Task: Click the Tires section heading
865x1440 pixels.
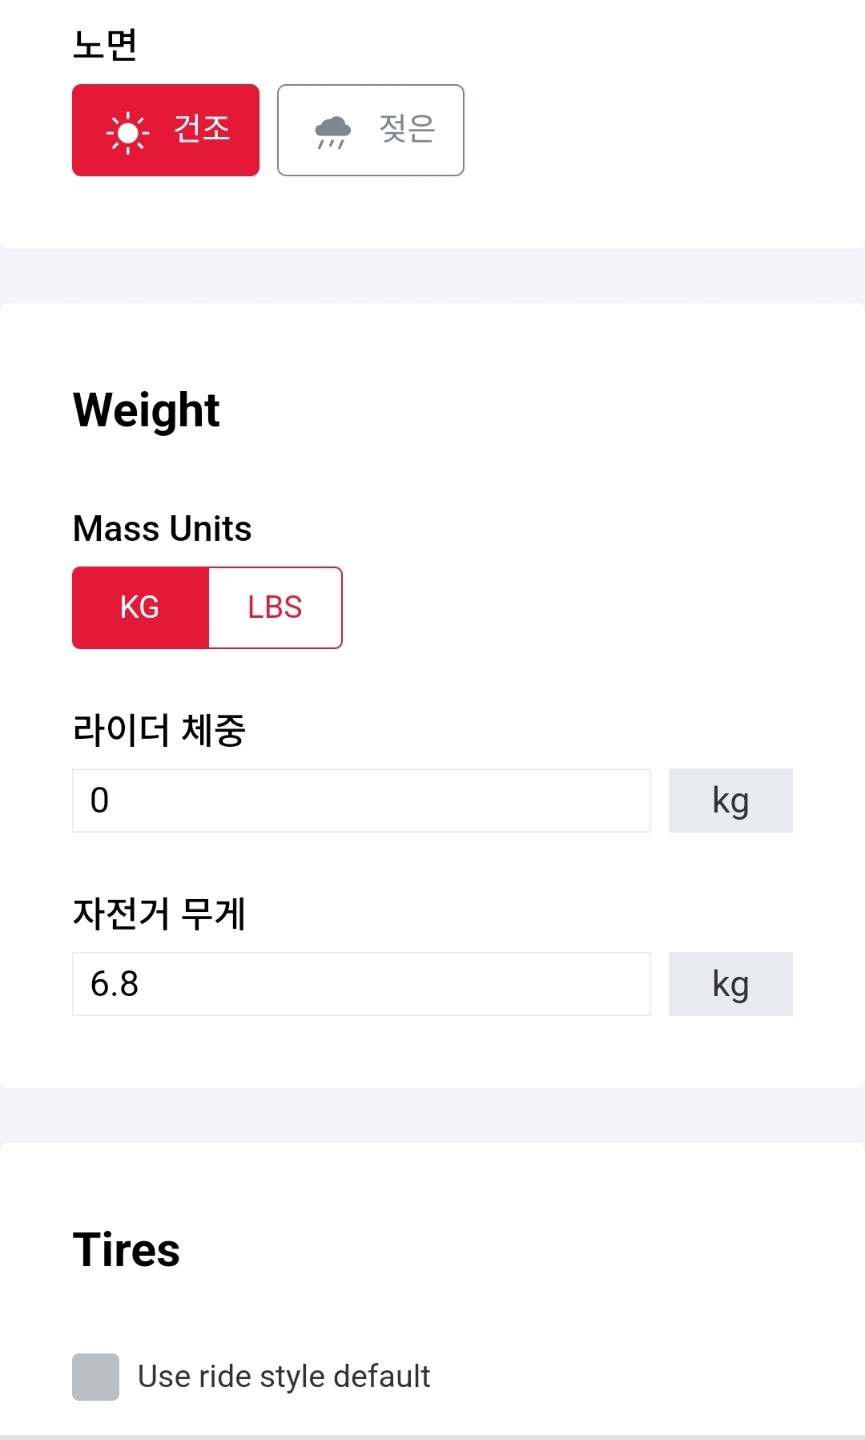Action: pyautogui.click(x=126, y=1250)
